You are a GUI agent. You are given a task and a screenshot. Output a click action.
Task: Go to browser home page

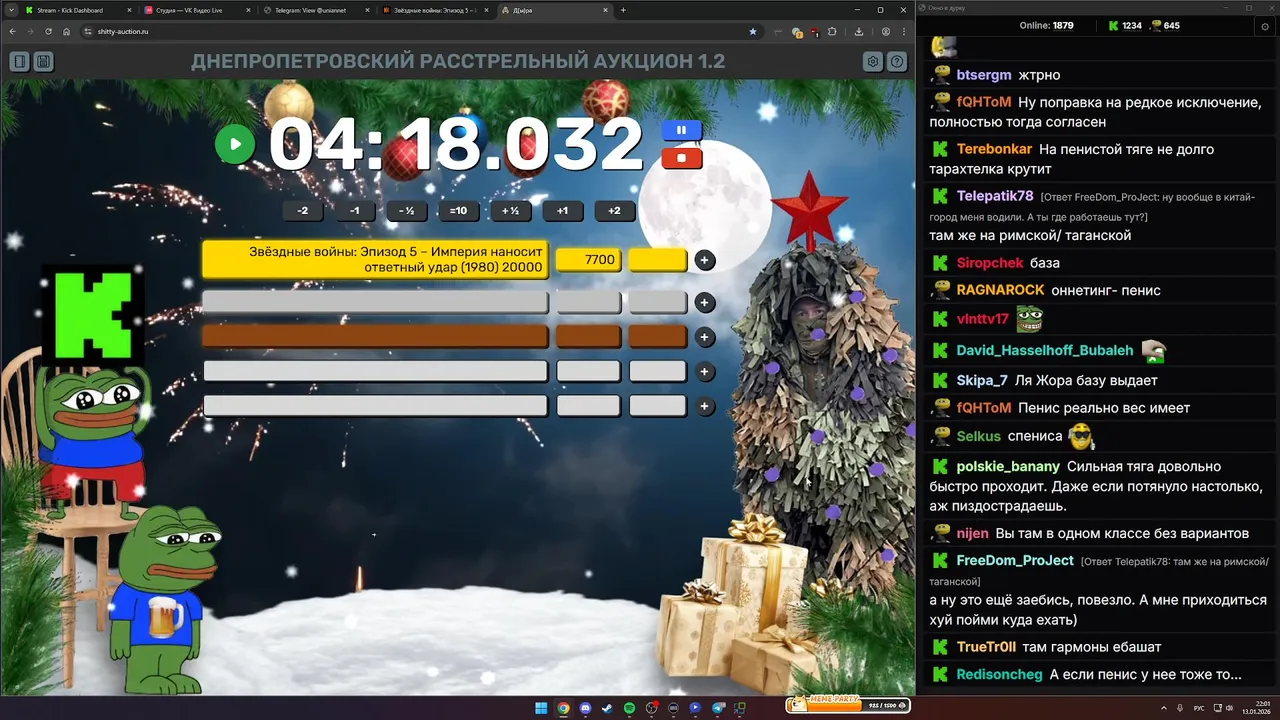(x=66, y=31)
